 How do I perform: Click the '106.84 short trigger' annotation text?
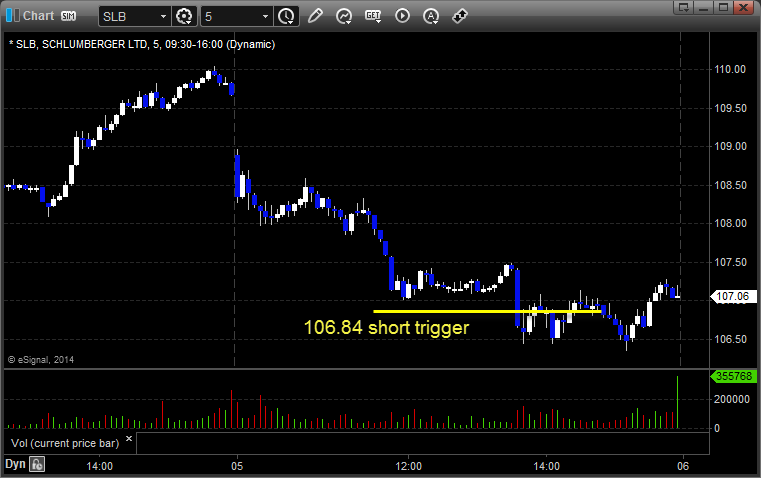[x=386, y=328]
